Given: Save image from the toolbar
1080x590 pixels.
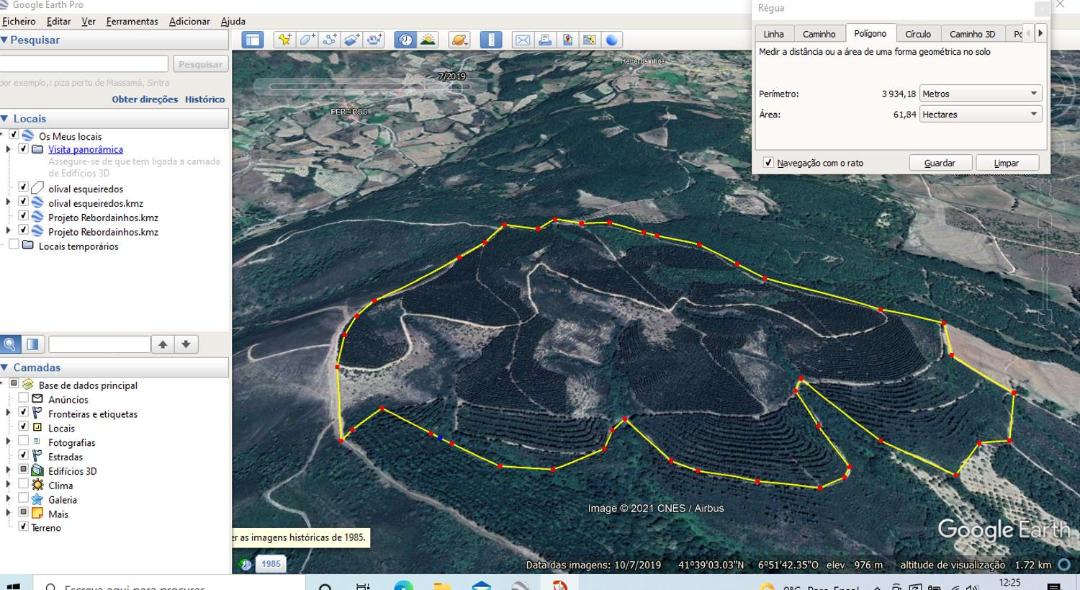Looking at the screenshot, I should [x=567, y=40].
